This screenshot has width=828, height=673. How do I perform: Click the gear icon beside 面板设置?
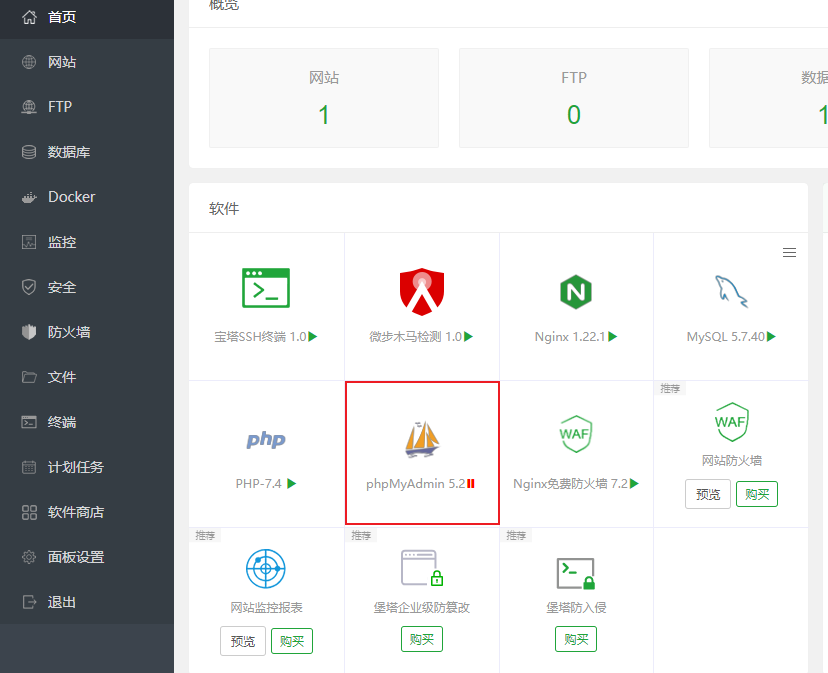29,557
